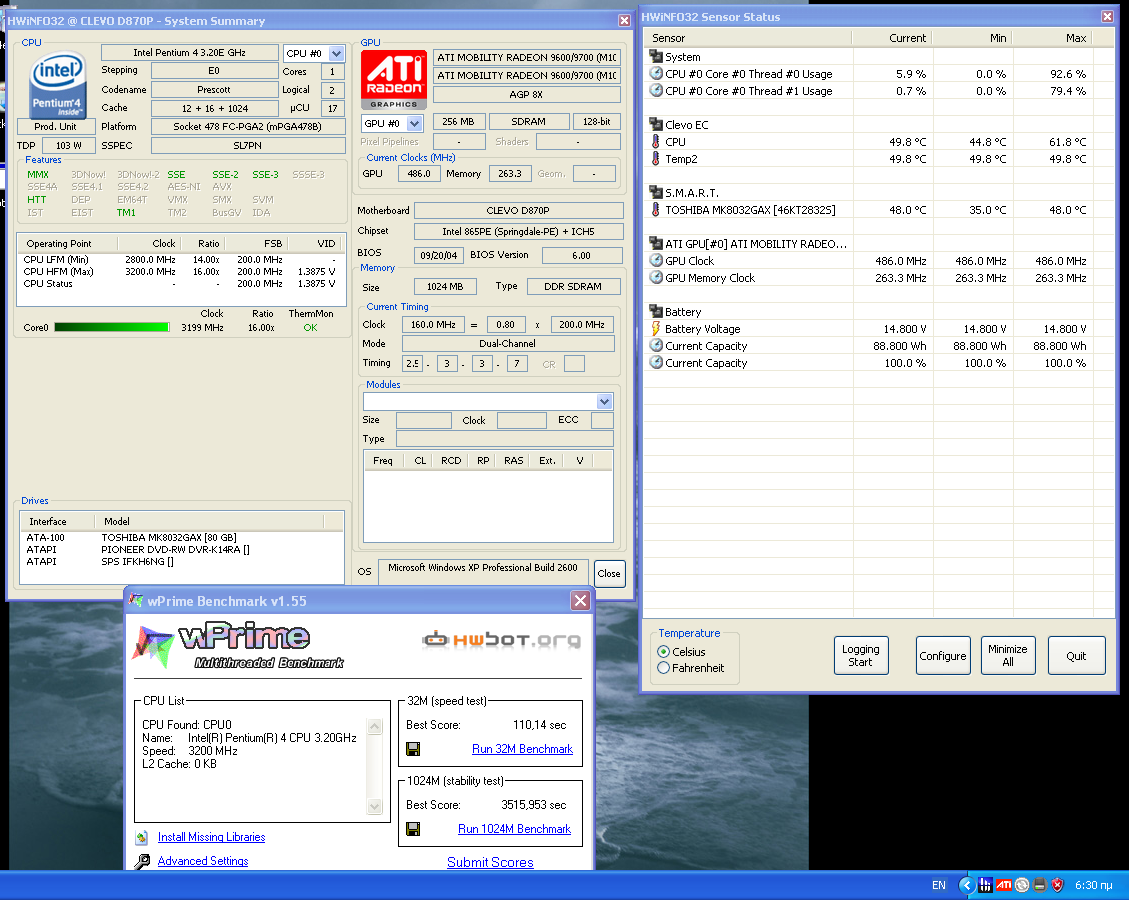
Task: Run the 32M Benchmark
Action: pos(523,749)
